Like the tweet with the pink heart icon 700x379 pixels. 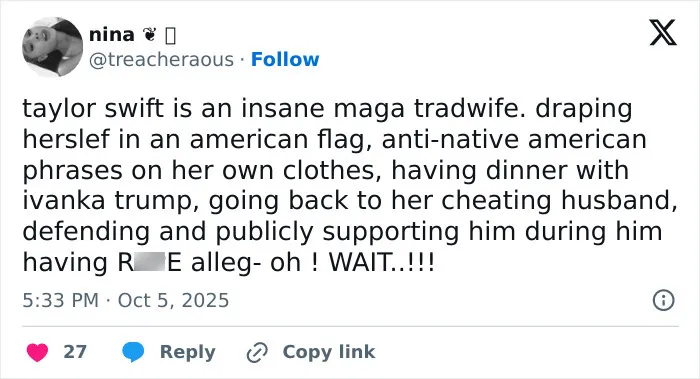[x=38, y=352]
